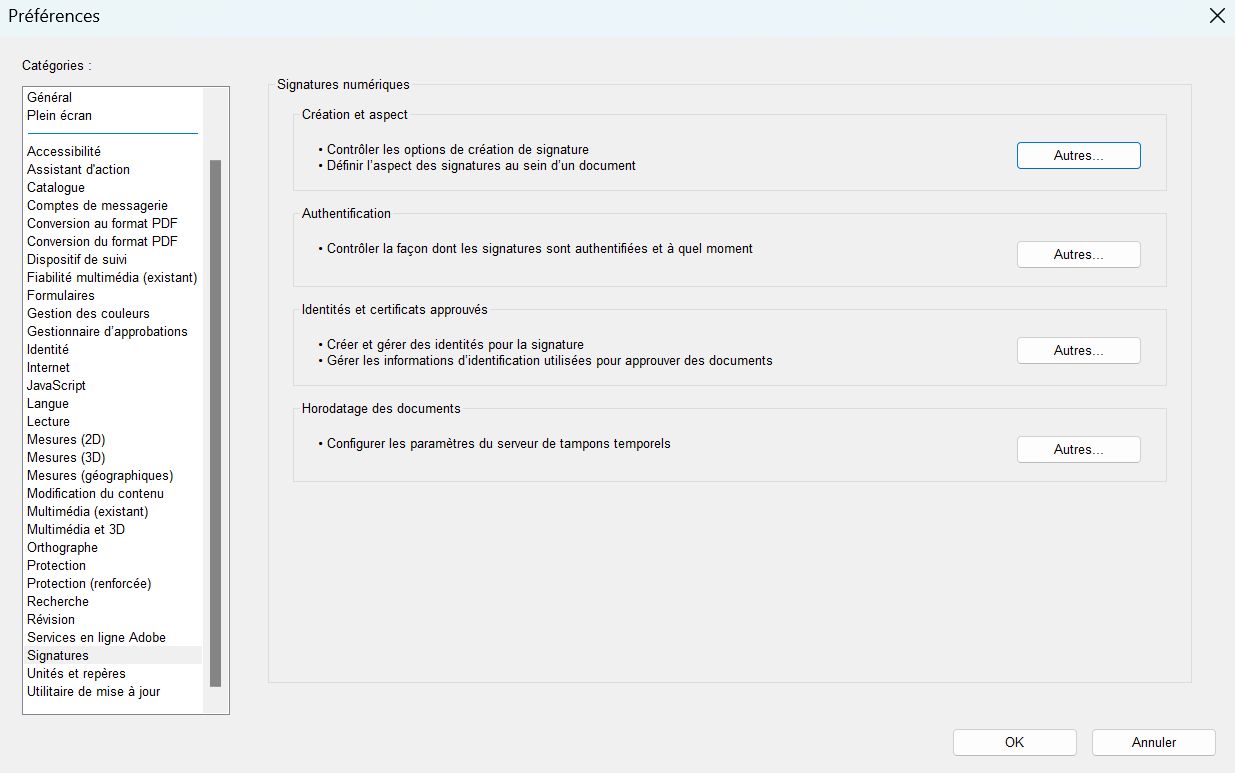1235x773 pixels.
Task: Open the Plein écran preferences
Action: click(60, 115)
